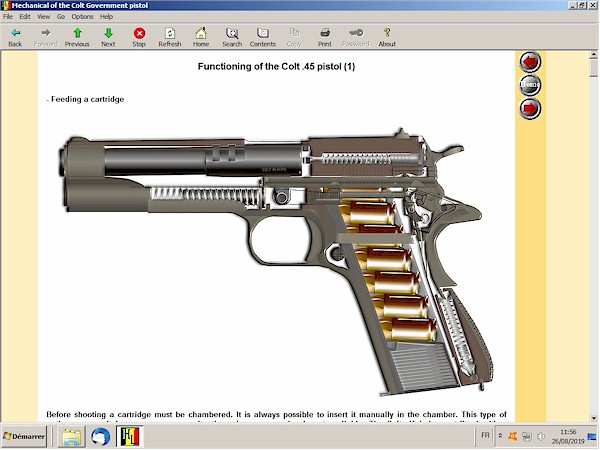Click the round Home button on sidebar
Viewport: 600px width, 450px height.
530,85
